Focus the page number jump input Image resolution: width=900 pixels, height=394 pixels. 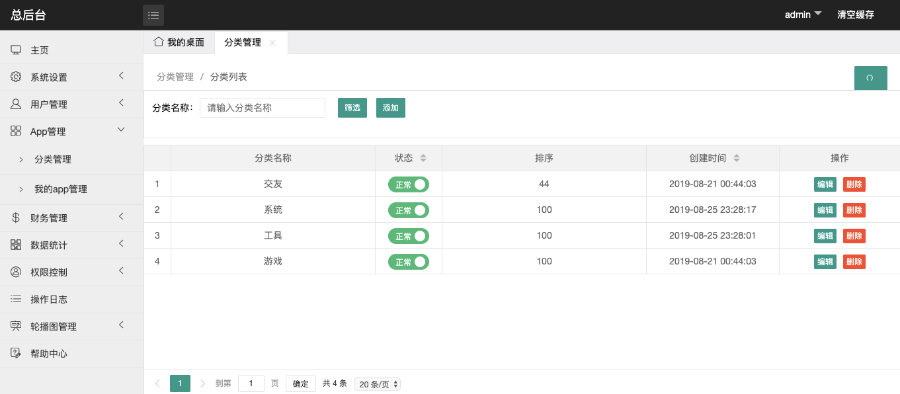click(251, 384)
